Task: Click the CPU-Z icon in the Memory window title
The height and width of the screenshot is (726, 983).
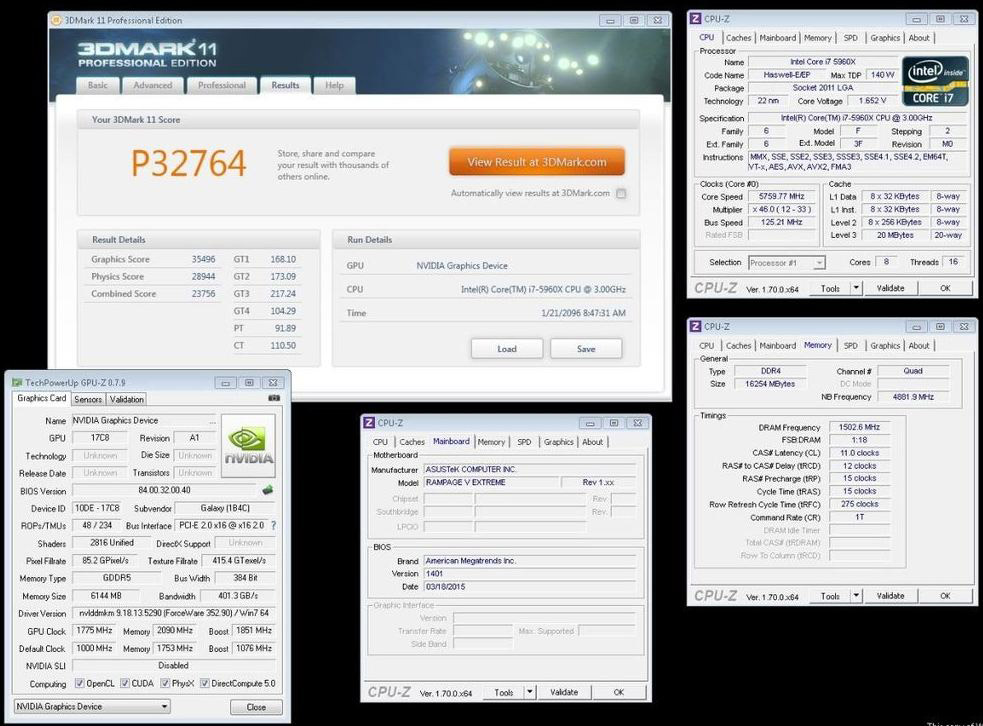Action: (x=695, y=326)
